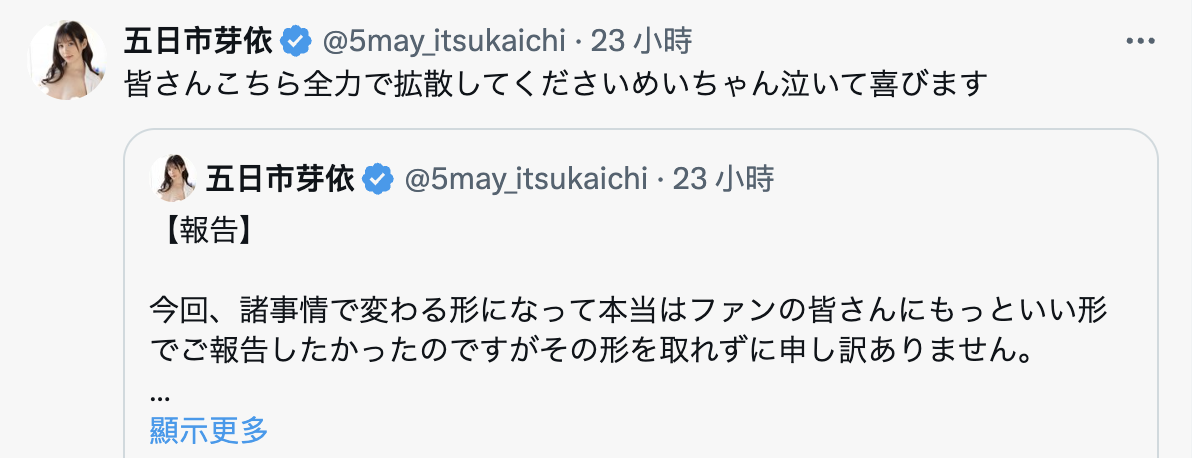Click the main post text starting 皆さんこちら全力で
Viewport: 1192px width, 458px height.
(x=555, y=83)
